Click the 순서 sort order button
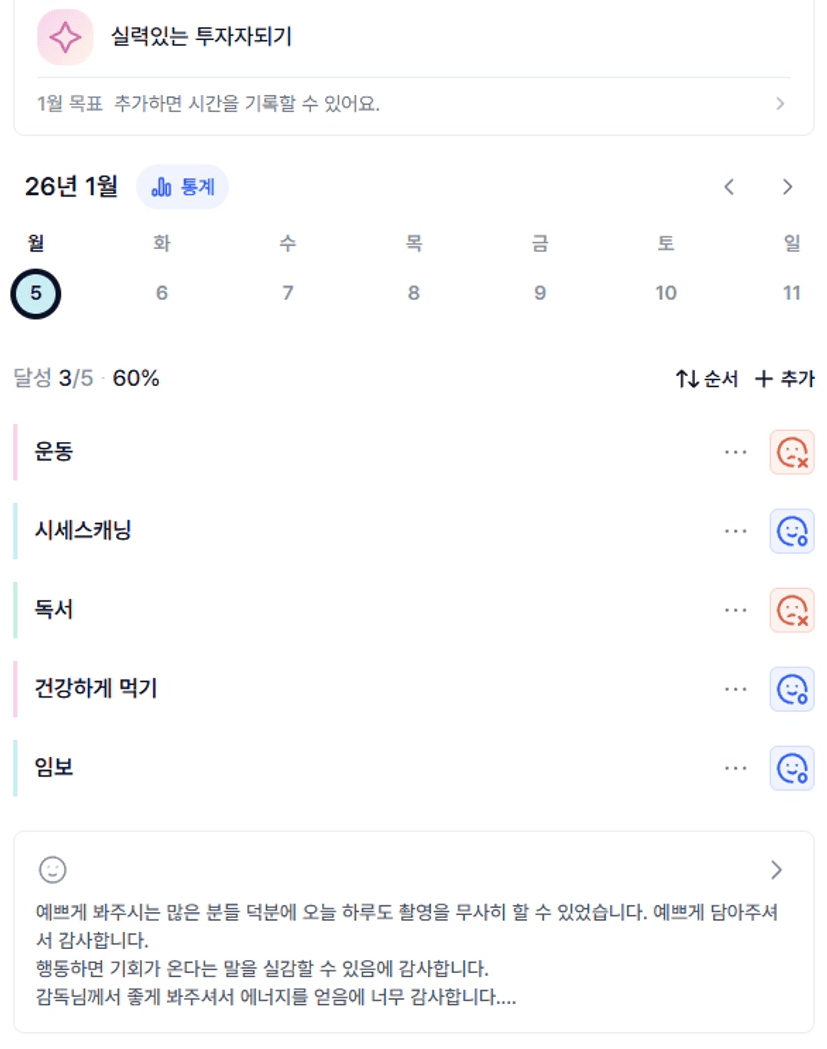Viewport: 827px width, 1049px height. tap(707, 379)
